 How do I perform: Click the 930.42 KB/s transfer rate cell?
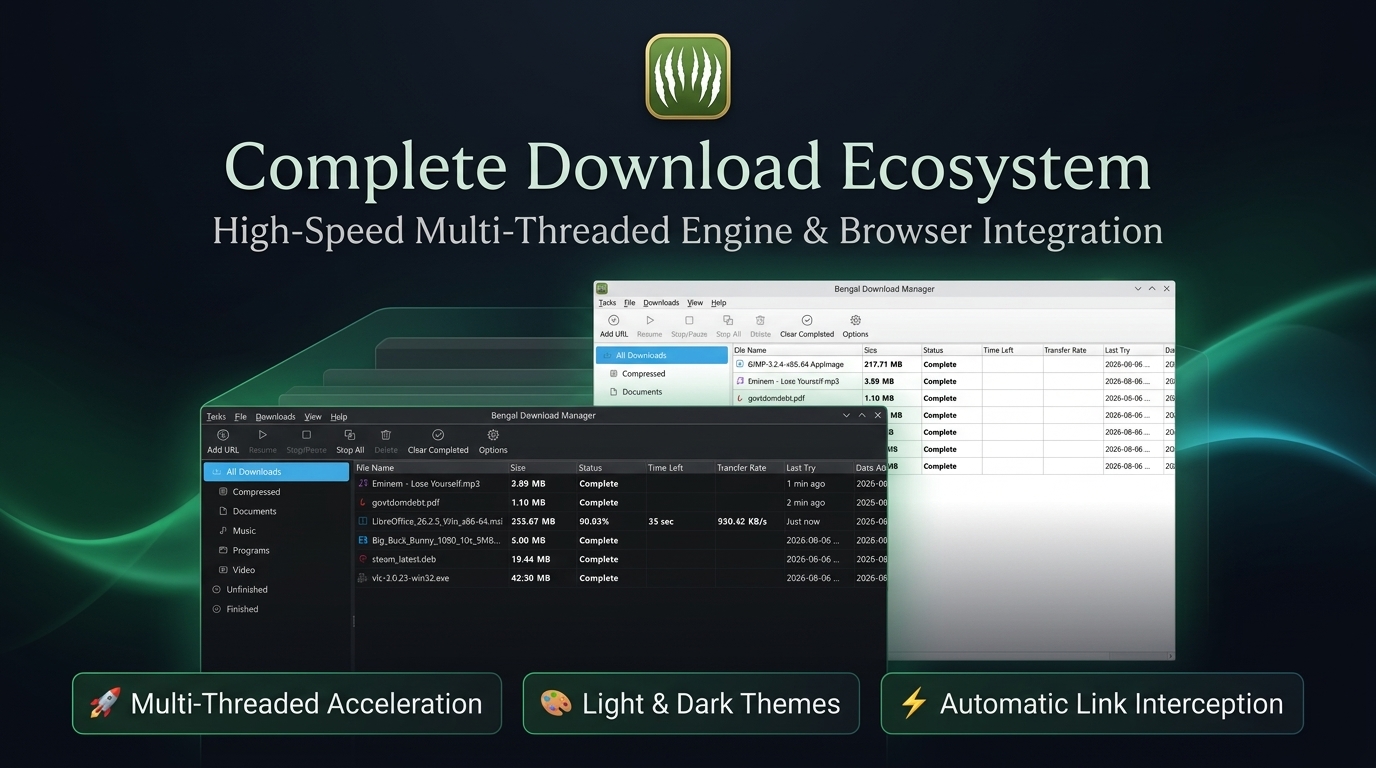pos(742,522)
